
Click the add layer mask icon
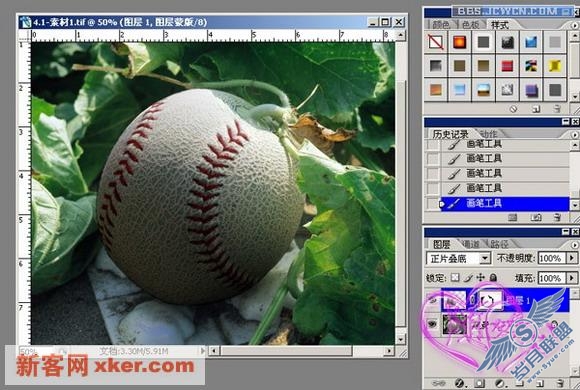pos(479,383)
